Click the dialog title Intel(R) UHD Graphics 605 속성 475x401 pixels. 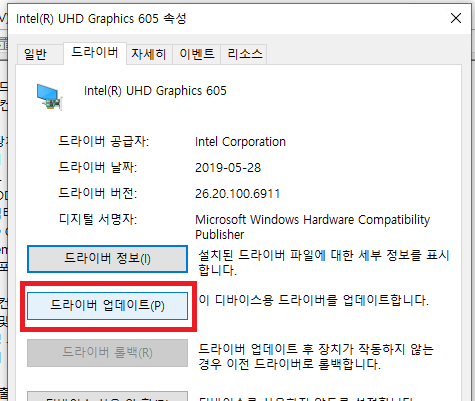pyautogui.click(x=101, y=19)
